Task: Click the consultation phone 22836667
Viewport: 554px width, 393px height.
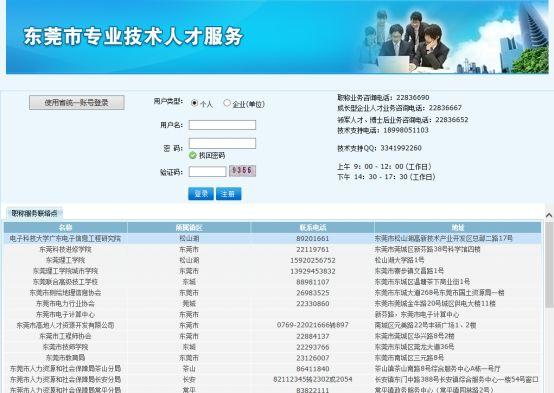Action: coord(445,108)
